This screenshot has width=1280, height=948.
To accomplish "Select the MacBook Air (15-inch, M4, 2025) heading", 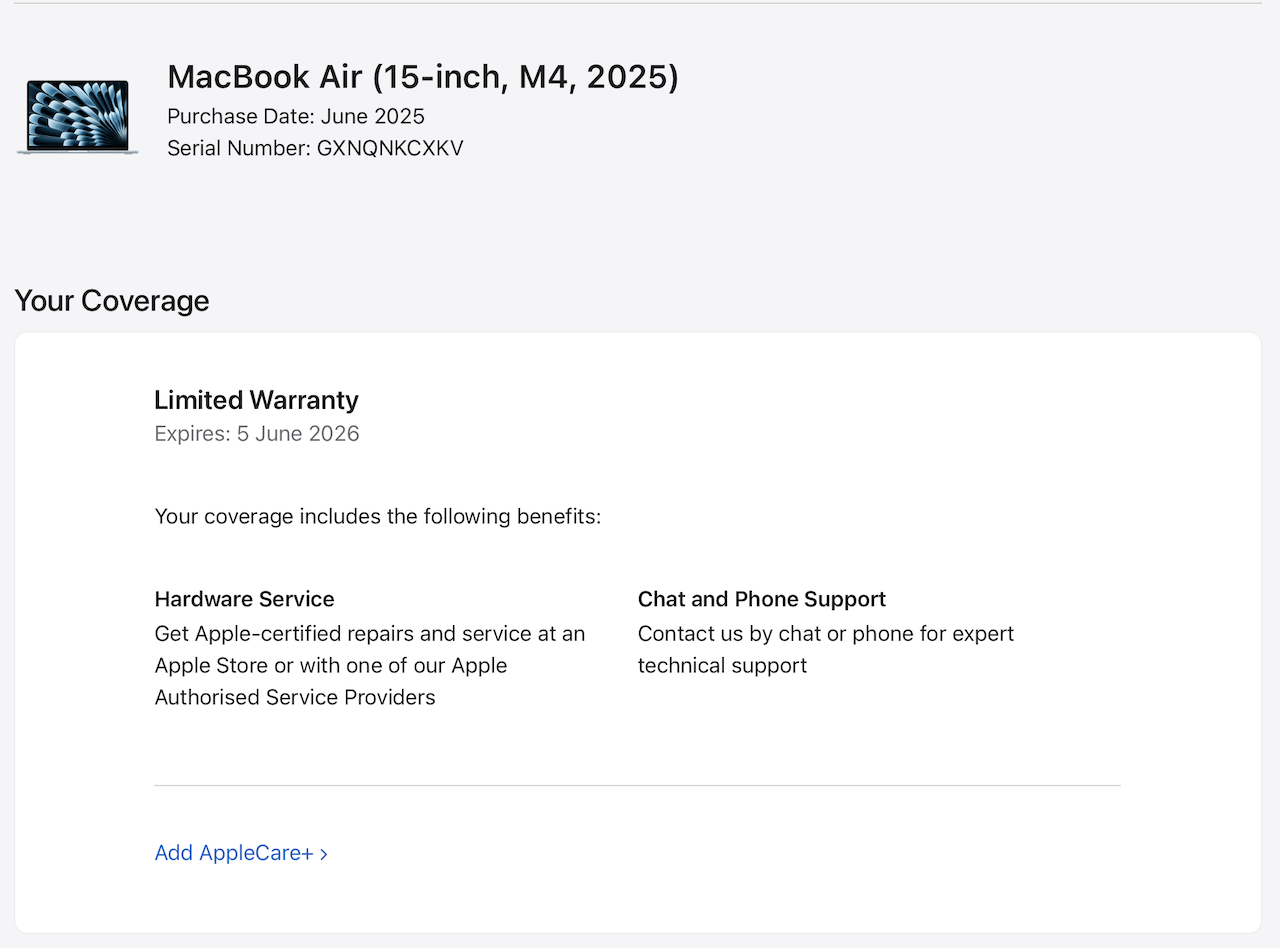I will (x=423, y=77).
